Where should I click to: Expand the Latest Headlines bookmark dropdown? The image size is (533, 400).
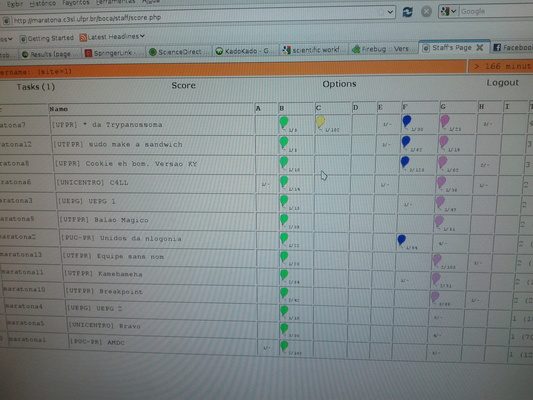(142, 36)
